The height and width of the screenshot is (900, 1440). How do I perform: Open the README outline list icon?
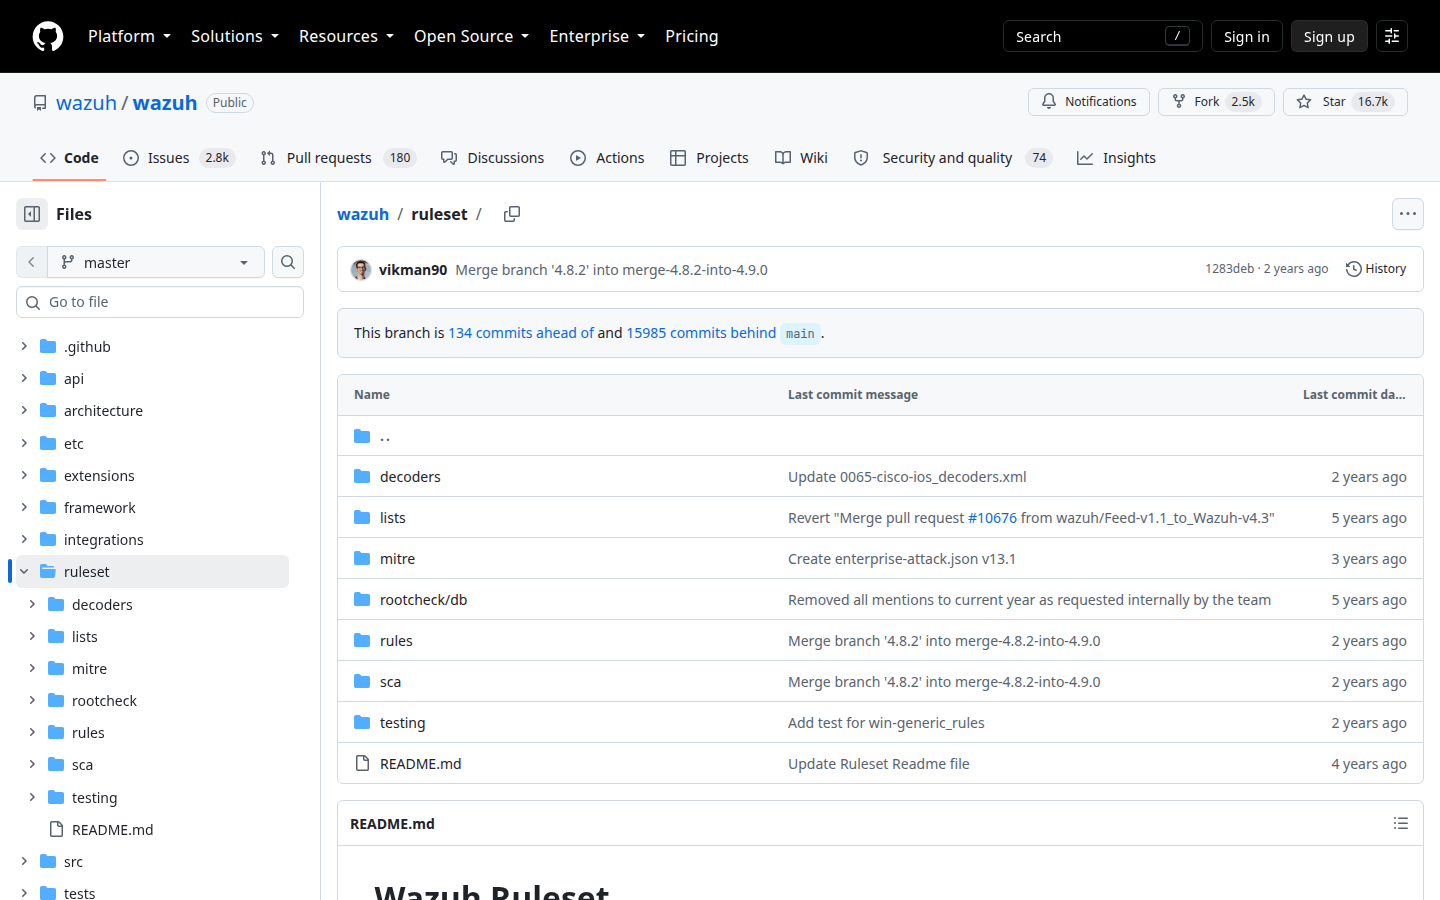pos(1401,824)
